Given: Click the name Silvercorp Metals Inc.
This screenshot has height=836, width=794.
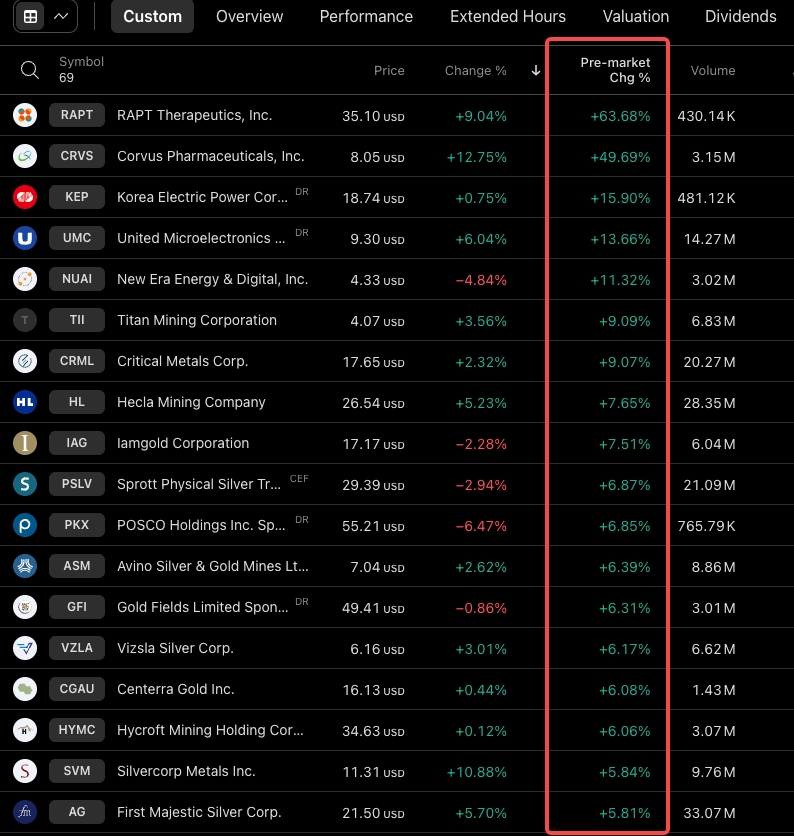Looking at the screenshot, I should 186,771.
